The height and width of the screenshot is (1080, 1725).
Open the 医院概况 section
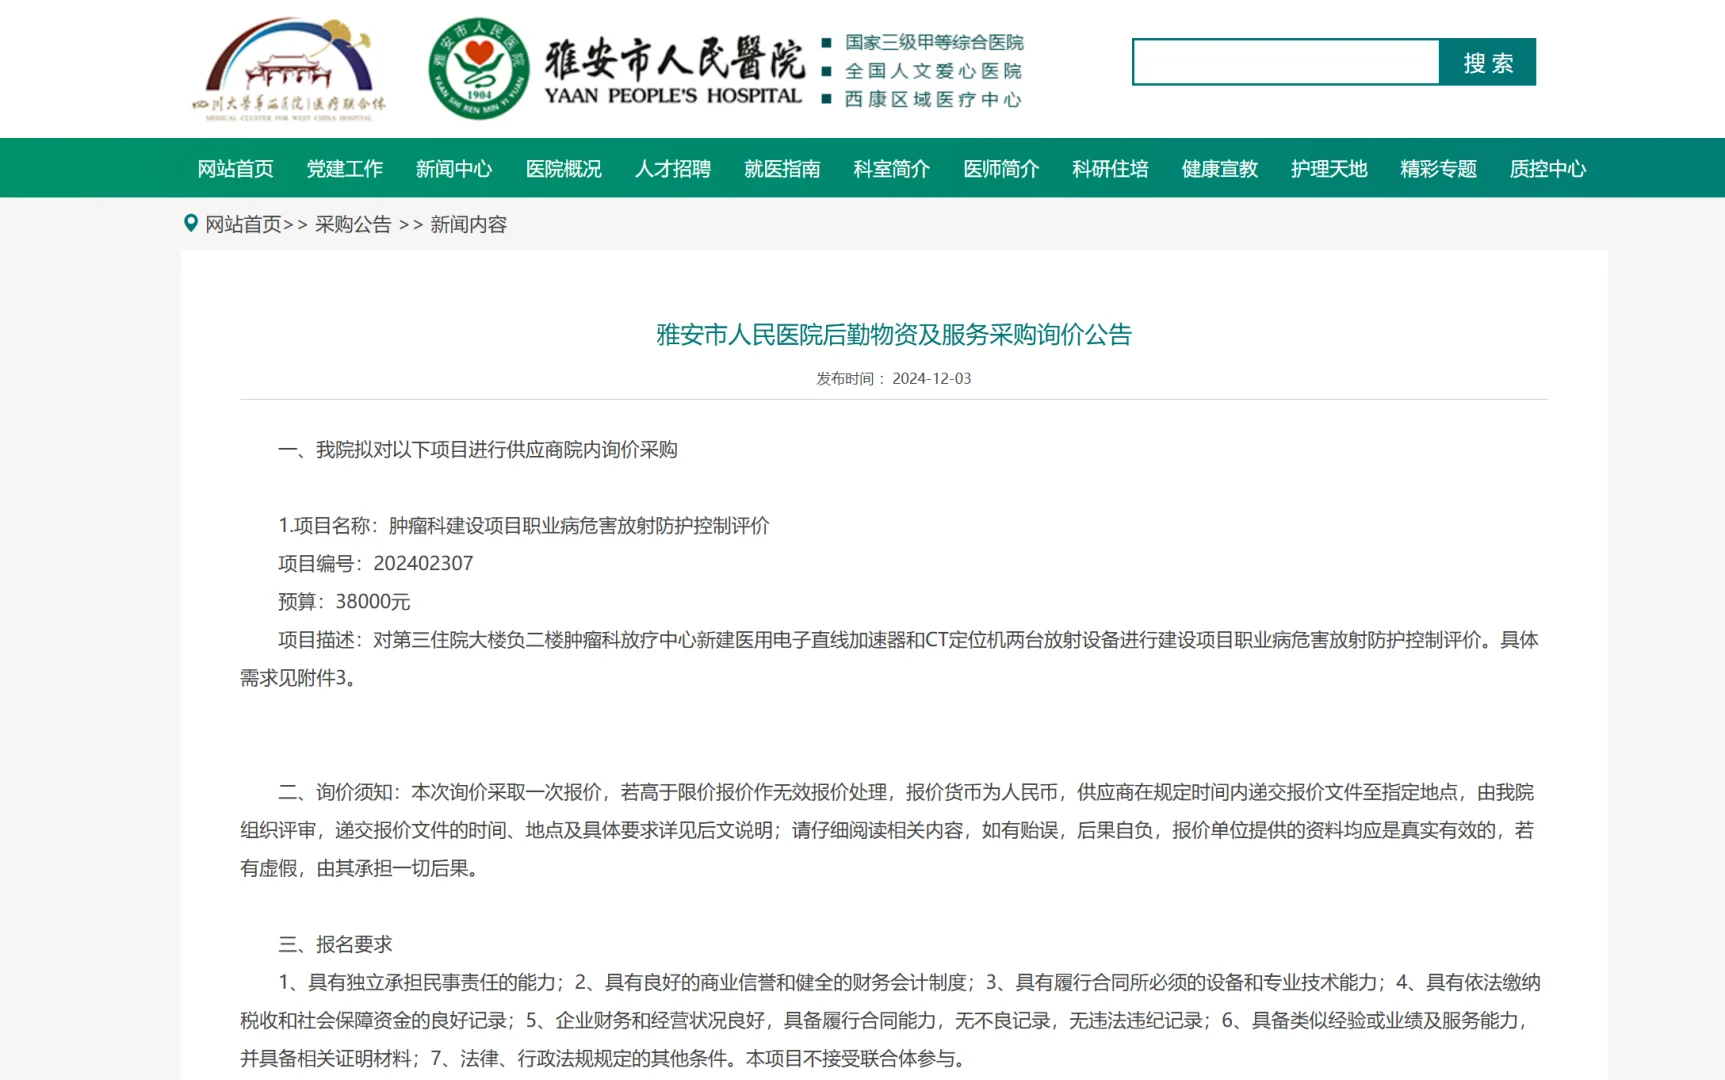pyautogui.click(x=563, y=169)
